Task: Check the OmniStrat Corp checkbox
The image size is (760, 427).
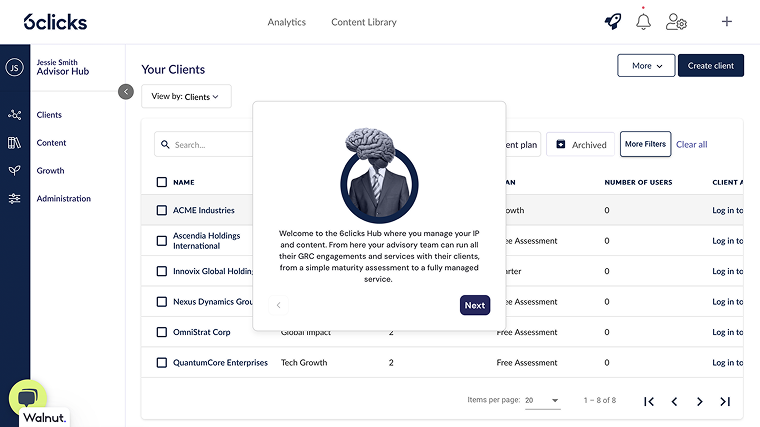Action: (162, 332)
